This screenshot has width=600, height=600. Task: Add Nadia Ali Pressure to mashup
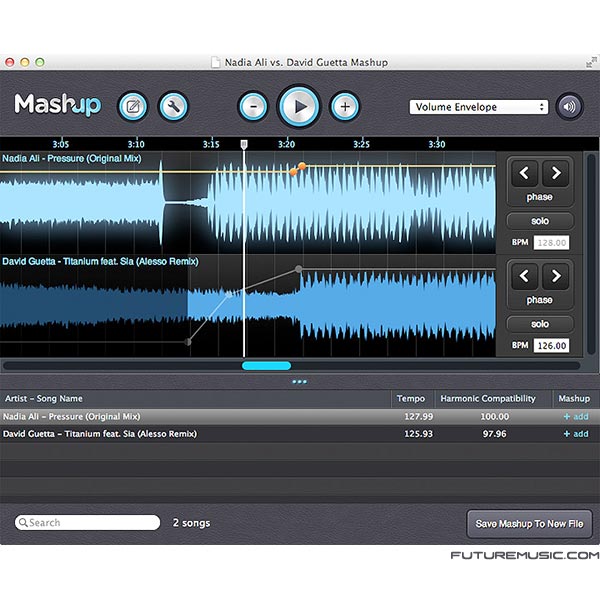coord(576,417)
